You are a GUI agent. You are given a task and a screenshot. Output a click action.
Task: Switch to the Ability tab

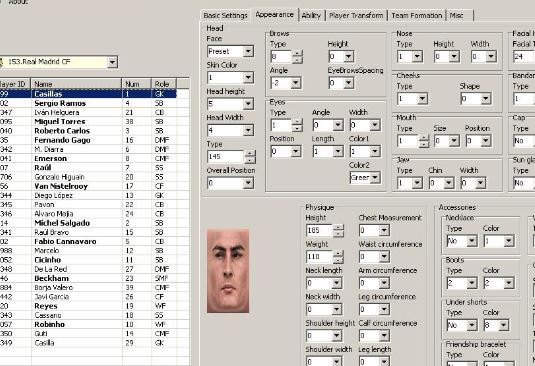coord(311,16)
